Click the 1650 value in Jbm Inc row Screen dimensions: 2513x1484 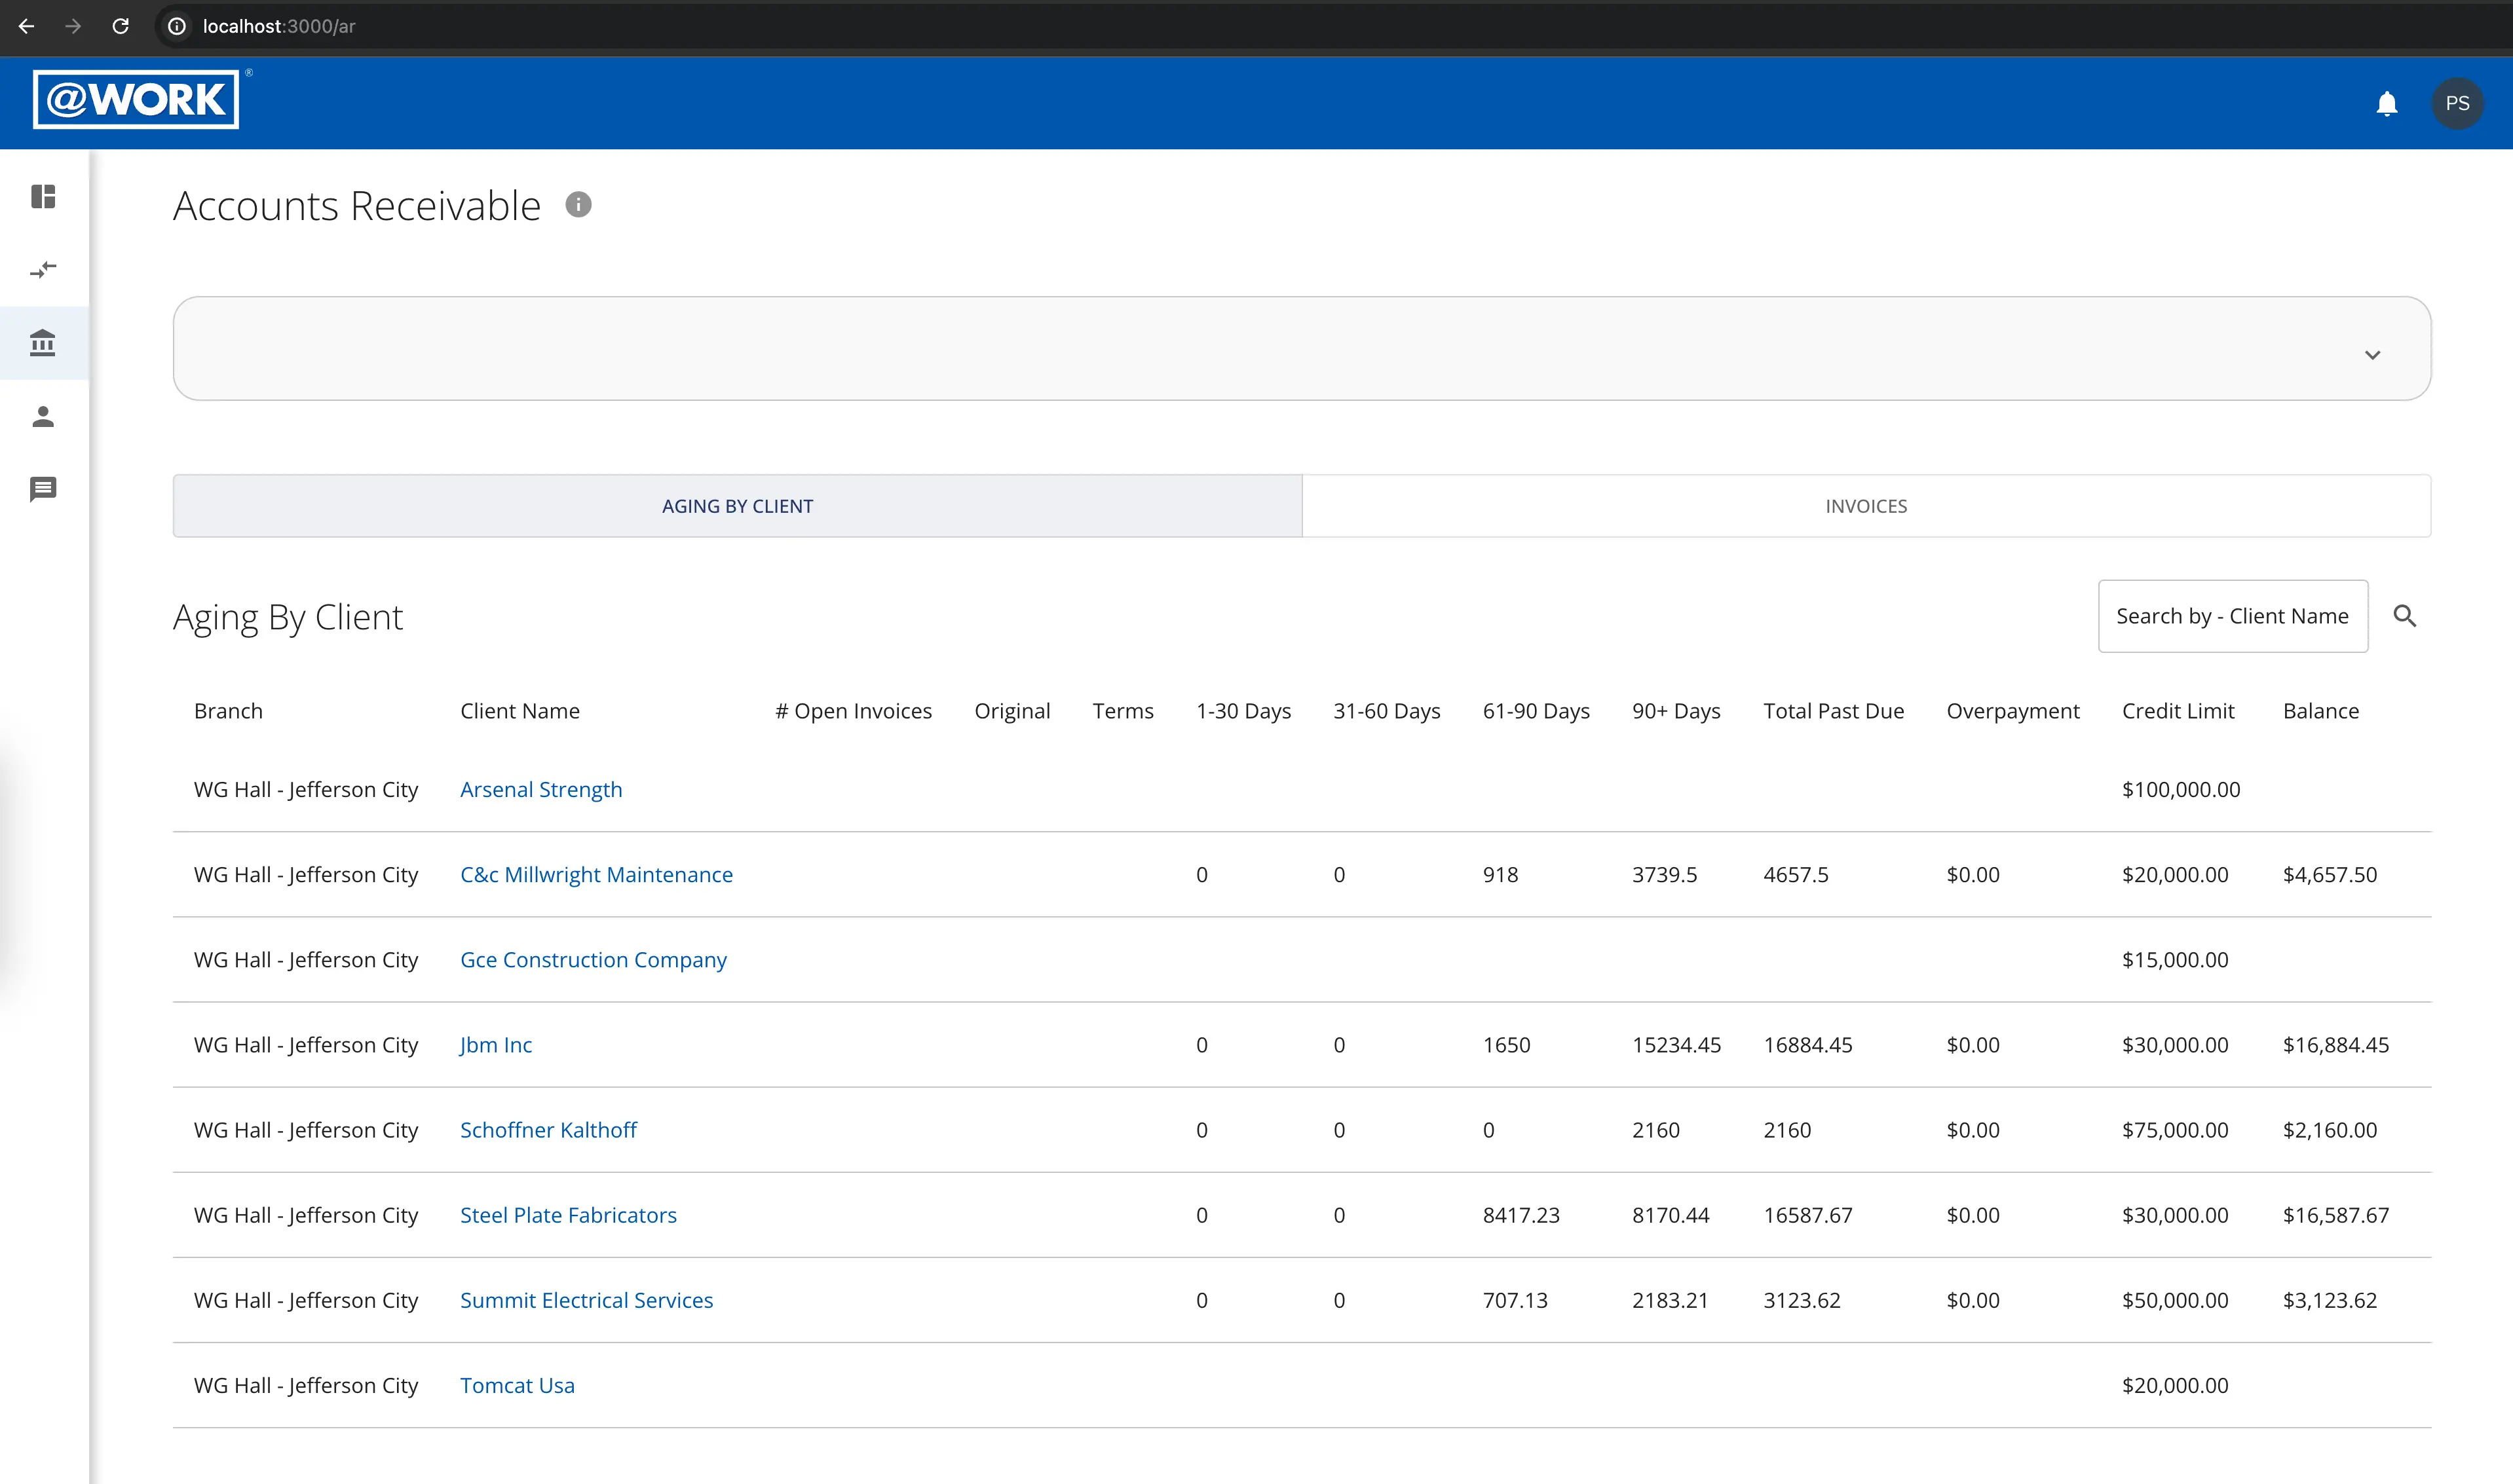pos(1506,1044)
